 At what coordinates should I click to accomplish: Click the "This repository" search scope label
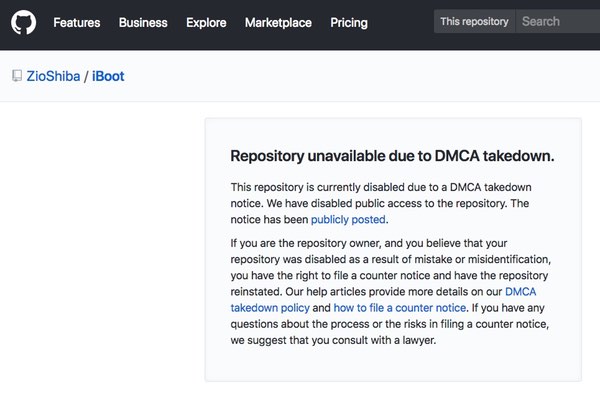click(474, 21)
